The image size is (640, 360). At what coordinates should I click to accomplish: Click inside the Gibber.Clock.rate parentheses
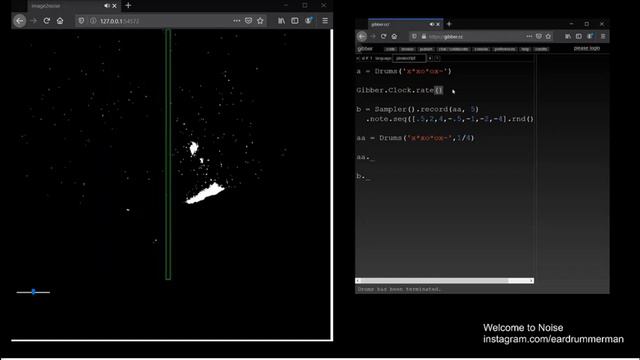pos(438,90)
